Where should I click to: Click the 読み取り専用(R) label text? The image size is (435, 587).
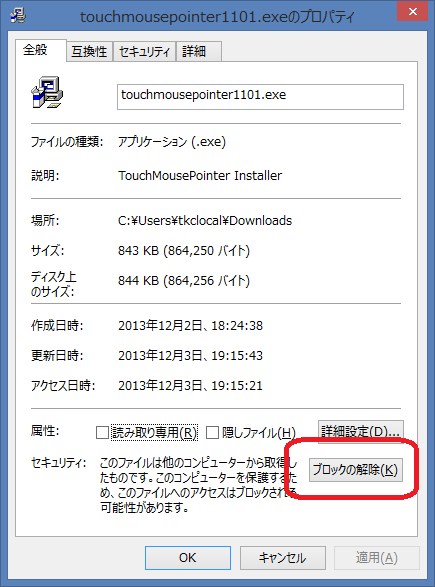pyautogui.click(x=154, y=433)
